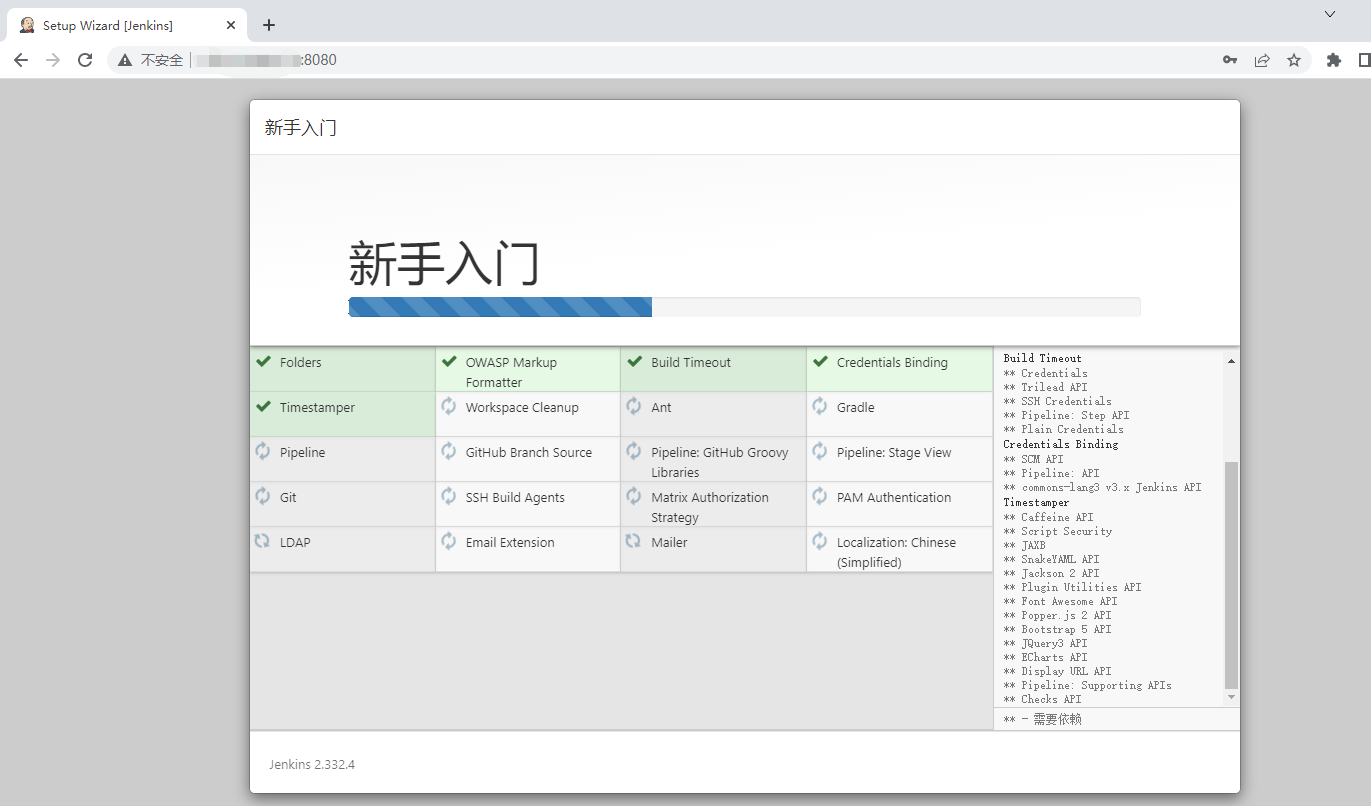
Task: Click the plugin installation progress bar
Action: 744,307
